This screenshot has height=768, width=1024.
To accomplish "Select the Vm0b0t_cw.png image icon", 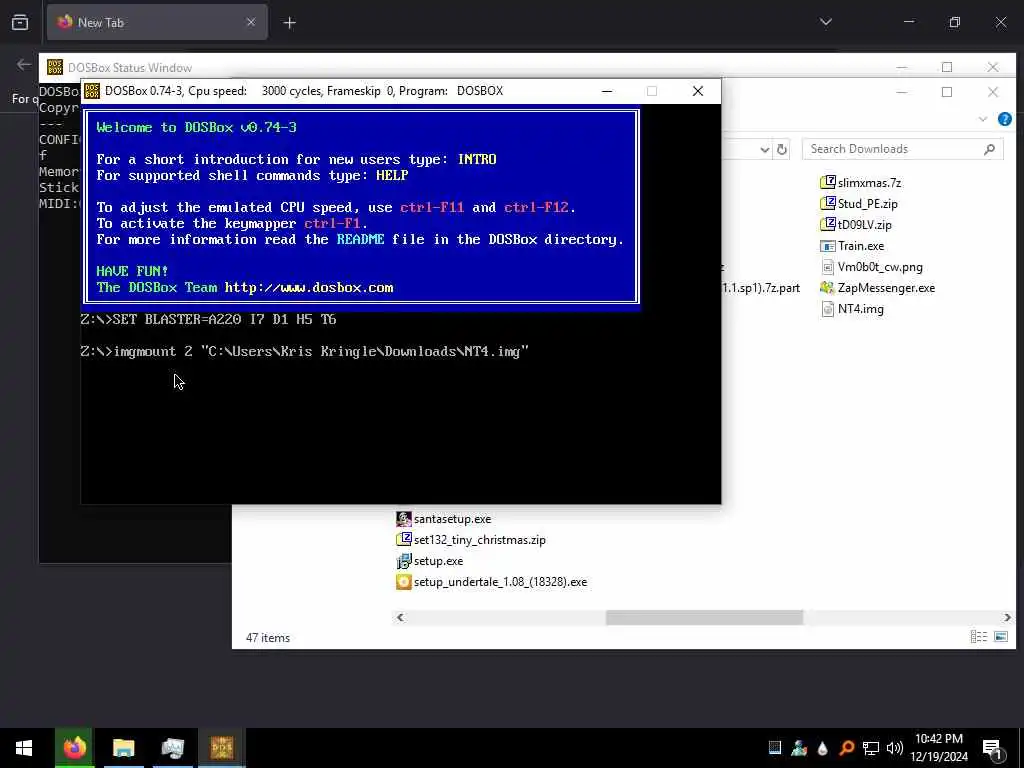I will click(x=827, y=266).
